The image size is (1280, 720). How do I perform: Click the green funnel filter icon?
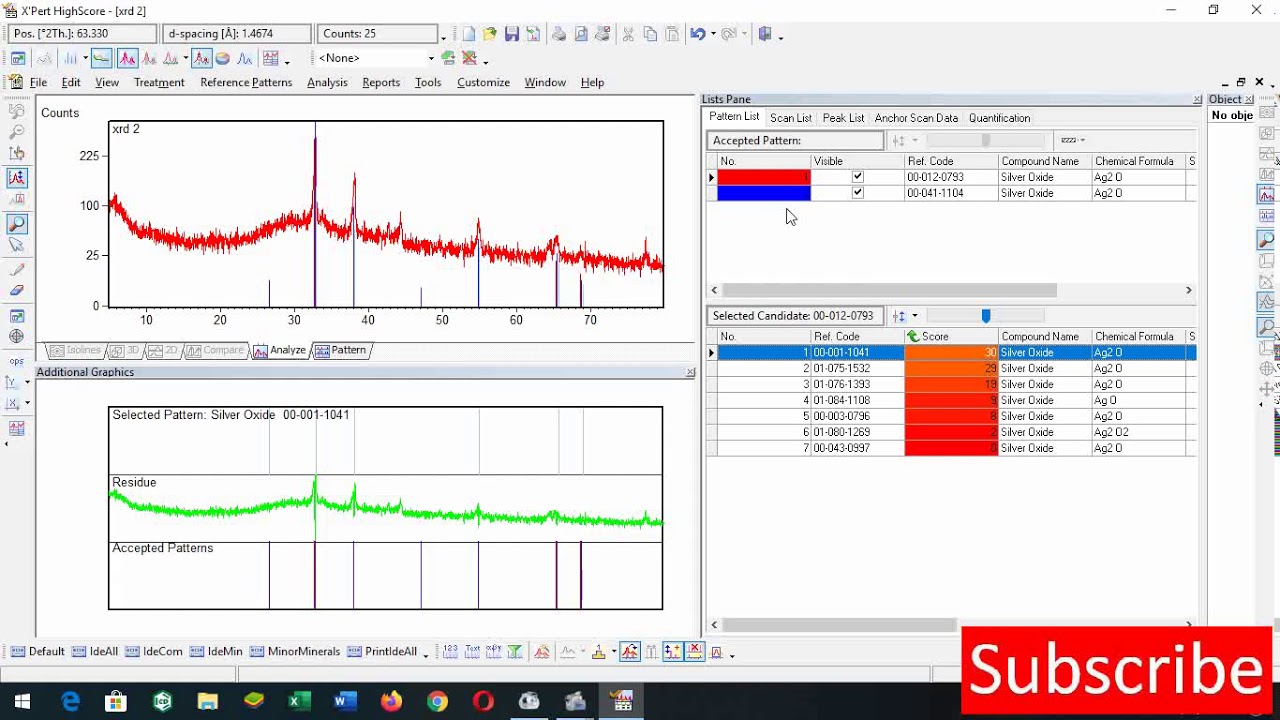pyautogui.click(x=514, y=652)
